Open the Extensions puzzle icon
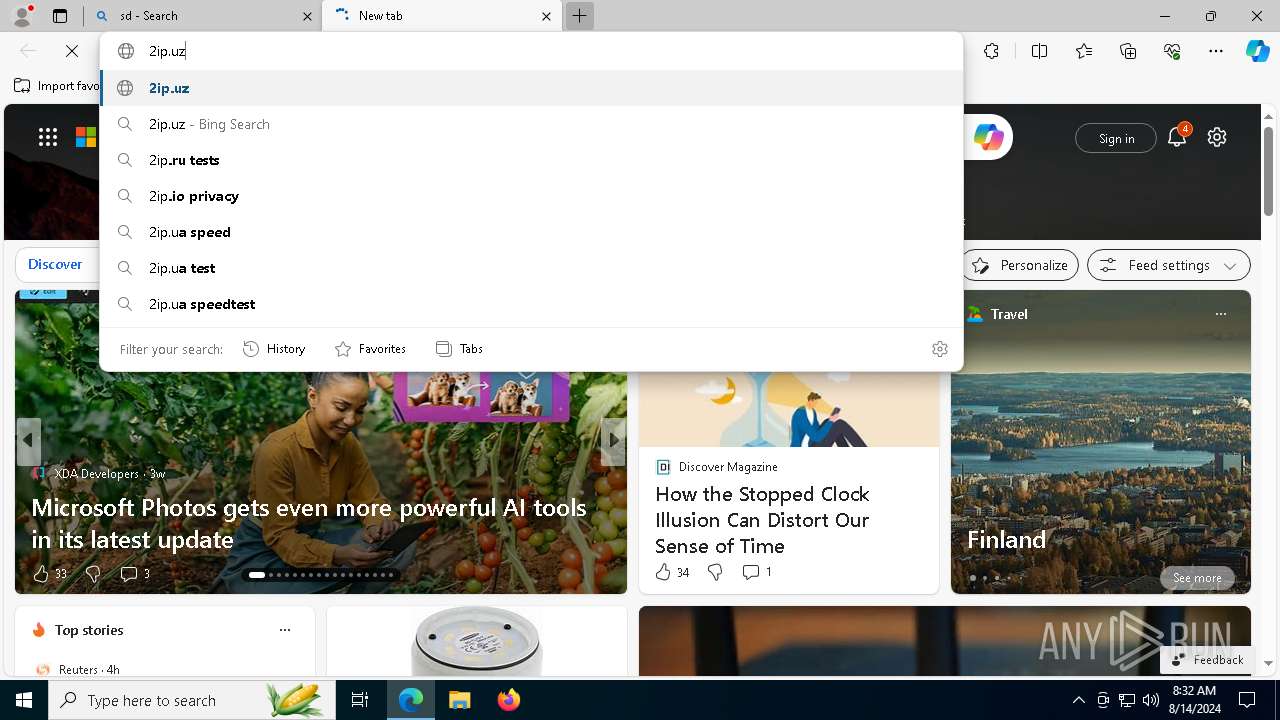Screen dimensions: 1280x720 coord(991,51)
